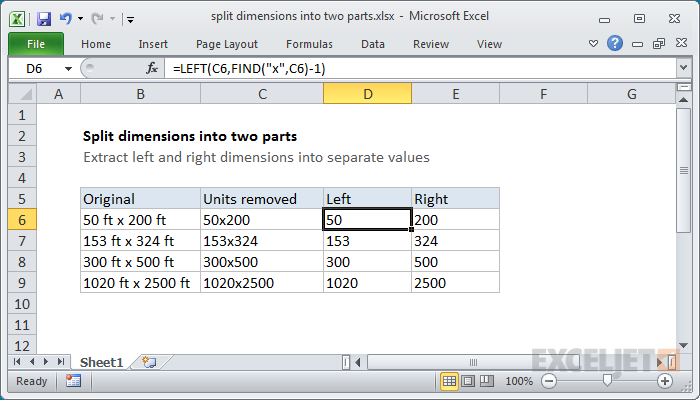Click the title cell 'Split dimensions into two parts'
Screen dimensions: 700x400
coord(190,136)
